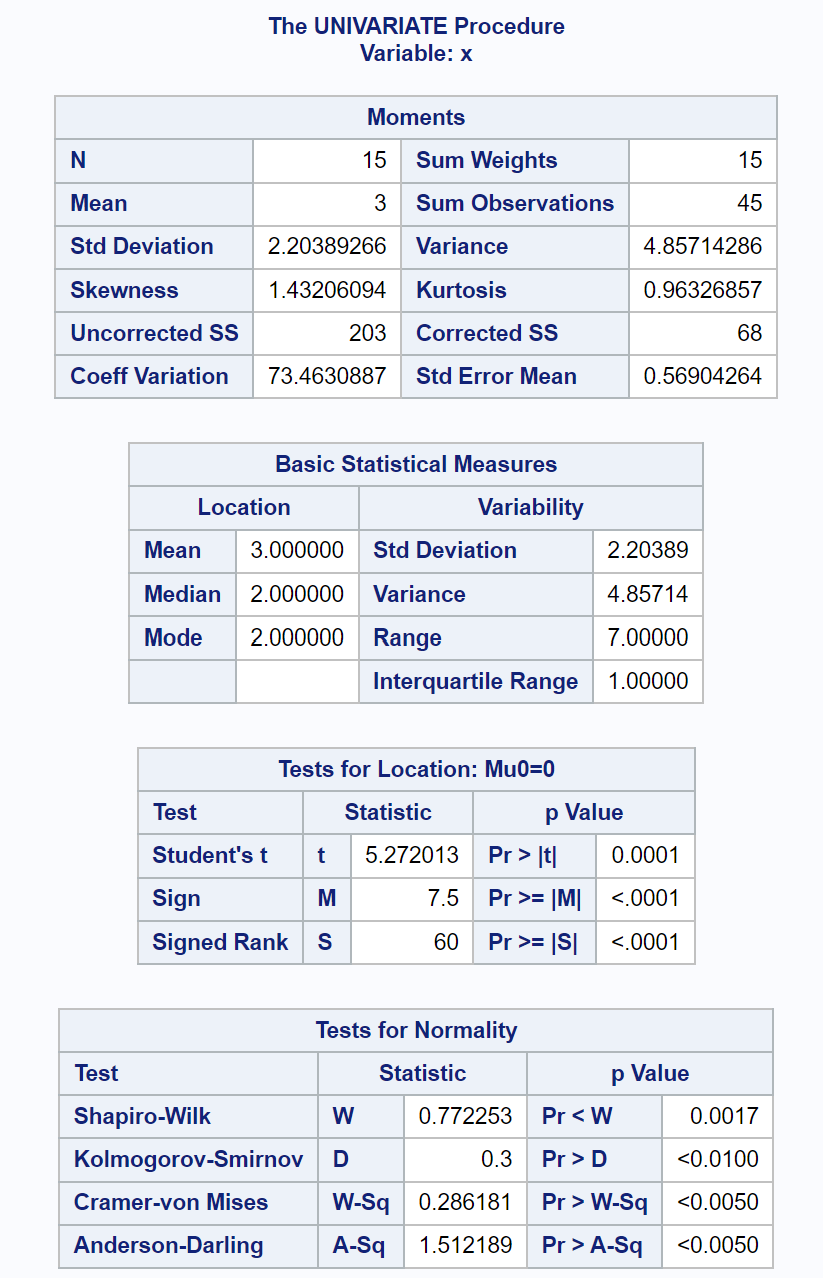The width and height of the screenshot is (823, 1278).
Task: Click the Sign statistic 7.5
Action: (411, 898)
